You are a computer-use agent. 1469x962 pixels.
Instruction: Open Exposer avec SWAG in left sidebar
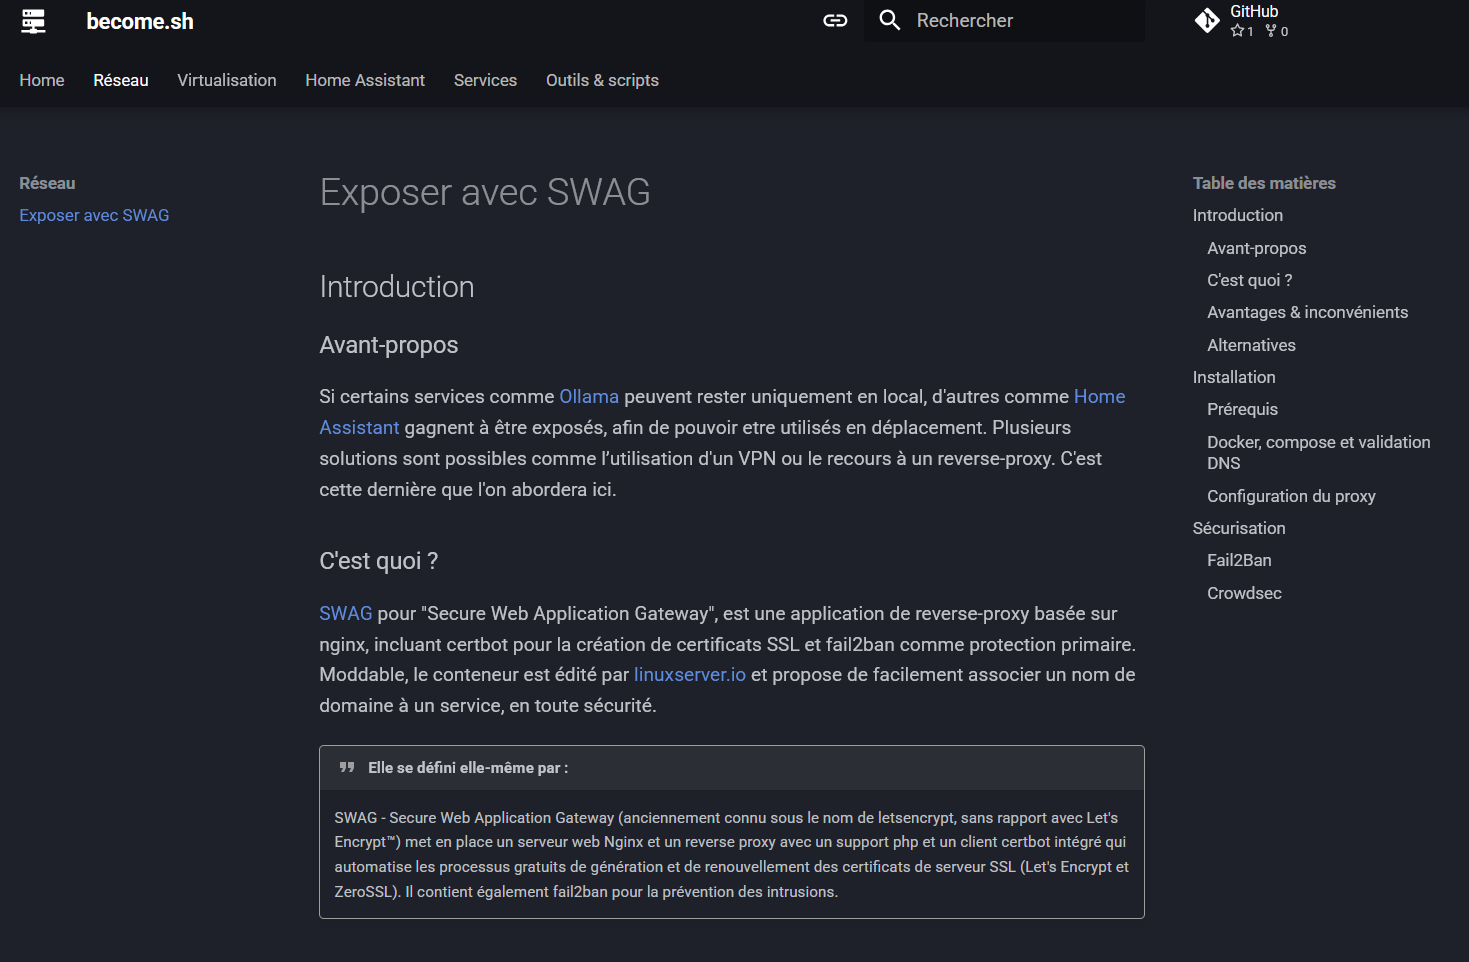(94, 215)
